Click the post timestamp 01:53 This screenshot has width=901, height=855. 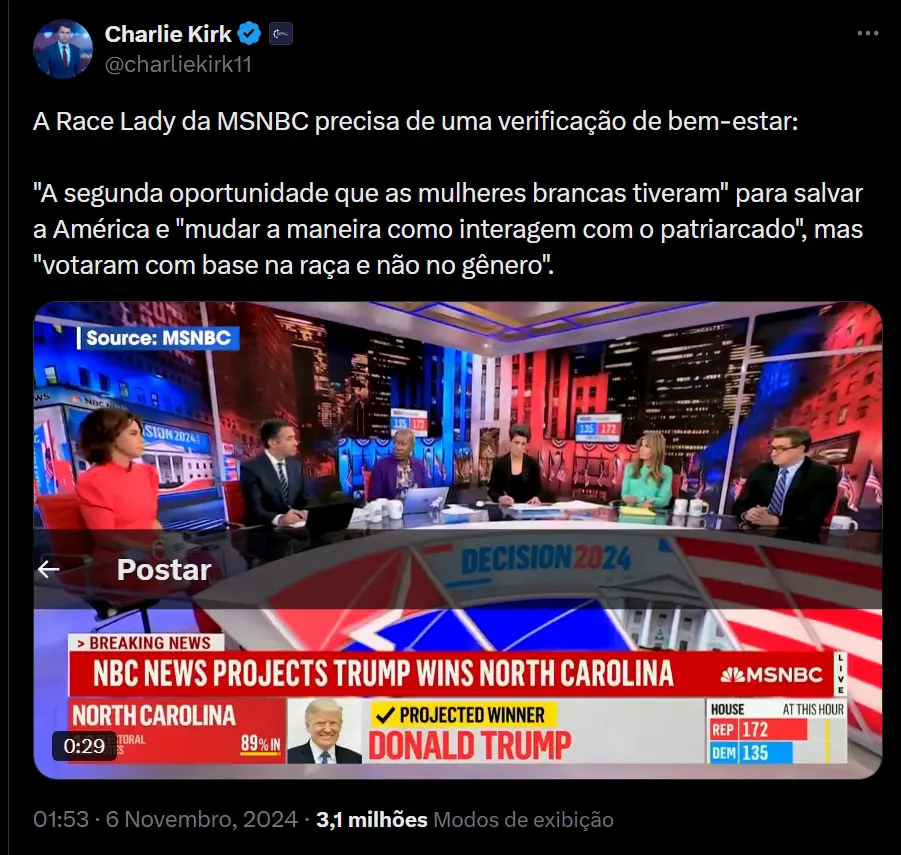[x=61, y=819]
